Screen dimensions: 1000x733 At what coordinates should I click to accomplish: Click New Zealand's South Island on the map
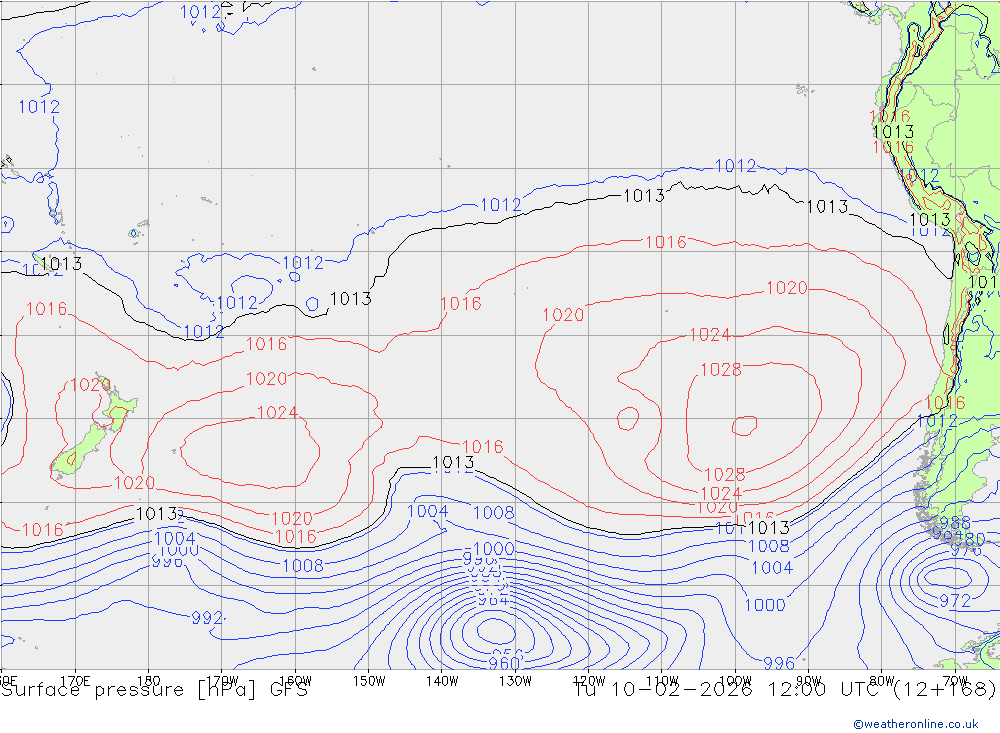click(81, 450)
